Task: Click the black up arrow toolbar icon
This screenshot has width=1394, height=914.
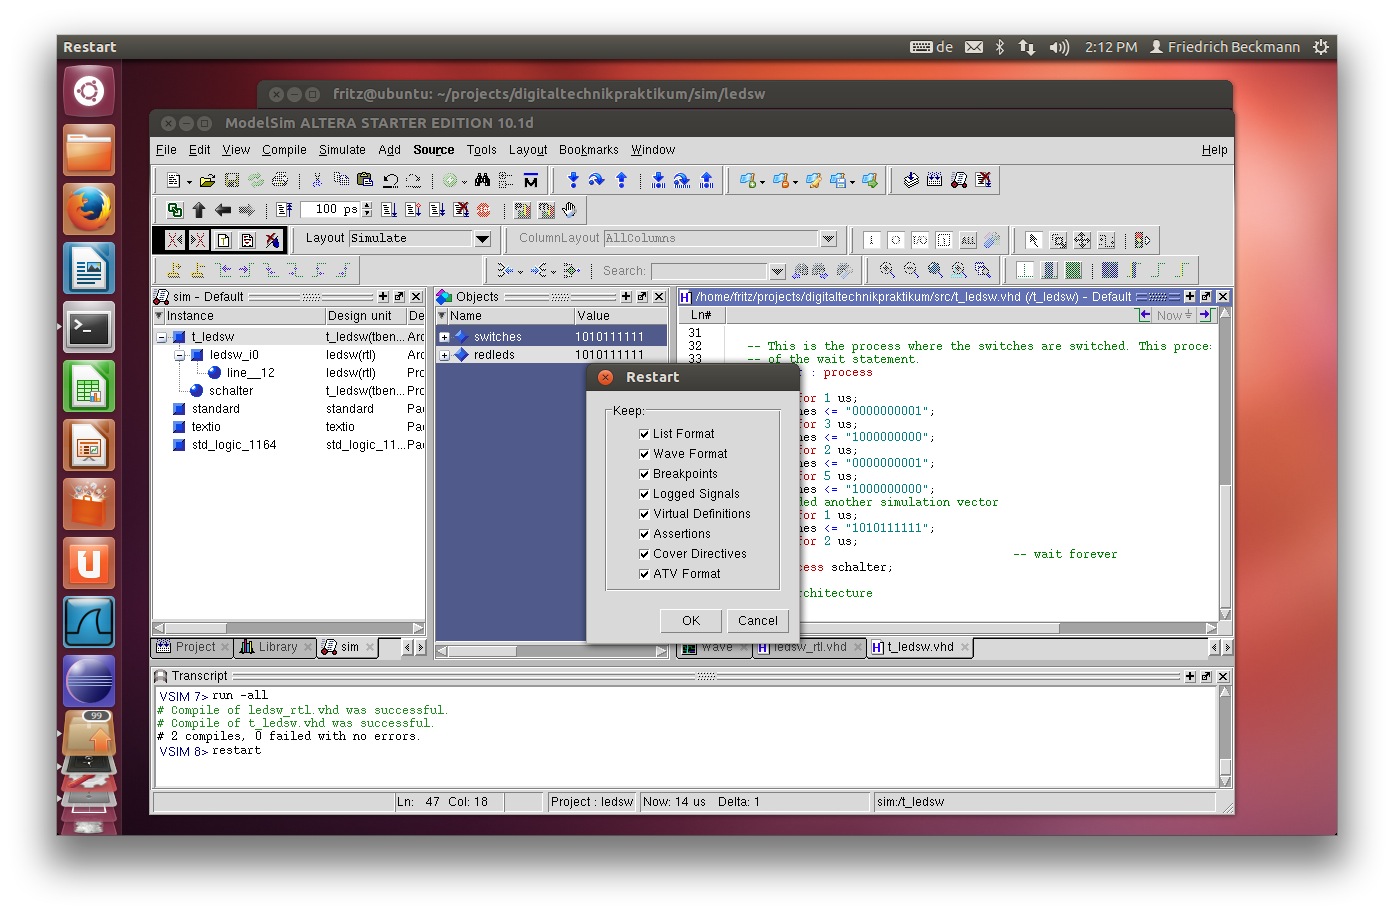Action: click(199, 210)
